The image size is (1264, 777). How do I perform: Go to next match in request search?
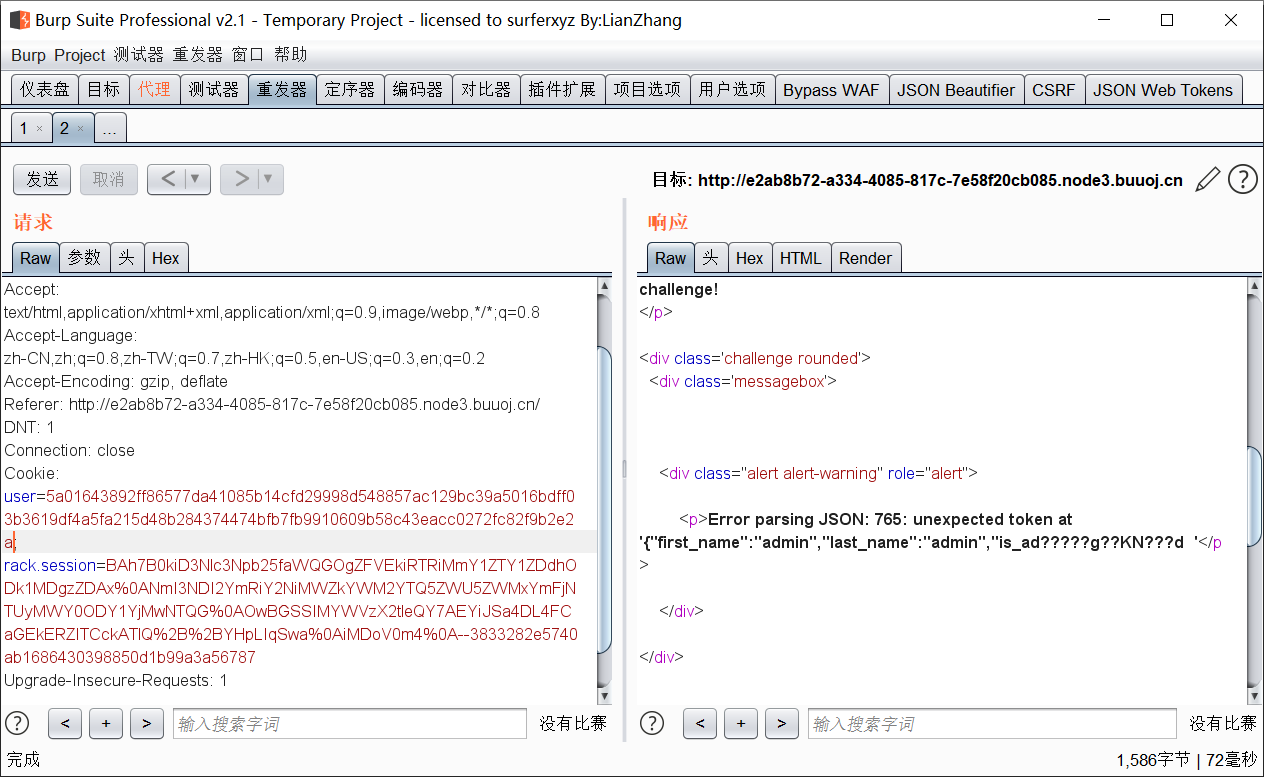(146, 723)
